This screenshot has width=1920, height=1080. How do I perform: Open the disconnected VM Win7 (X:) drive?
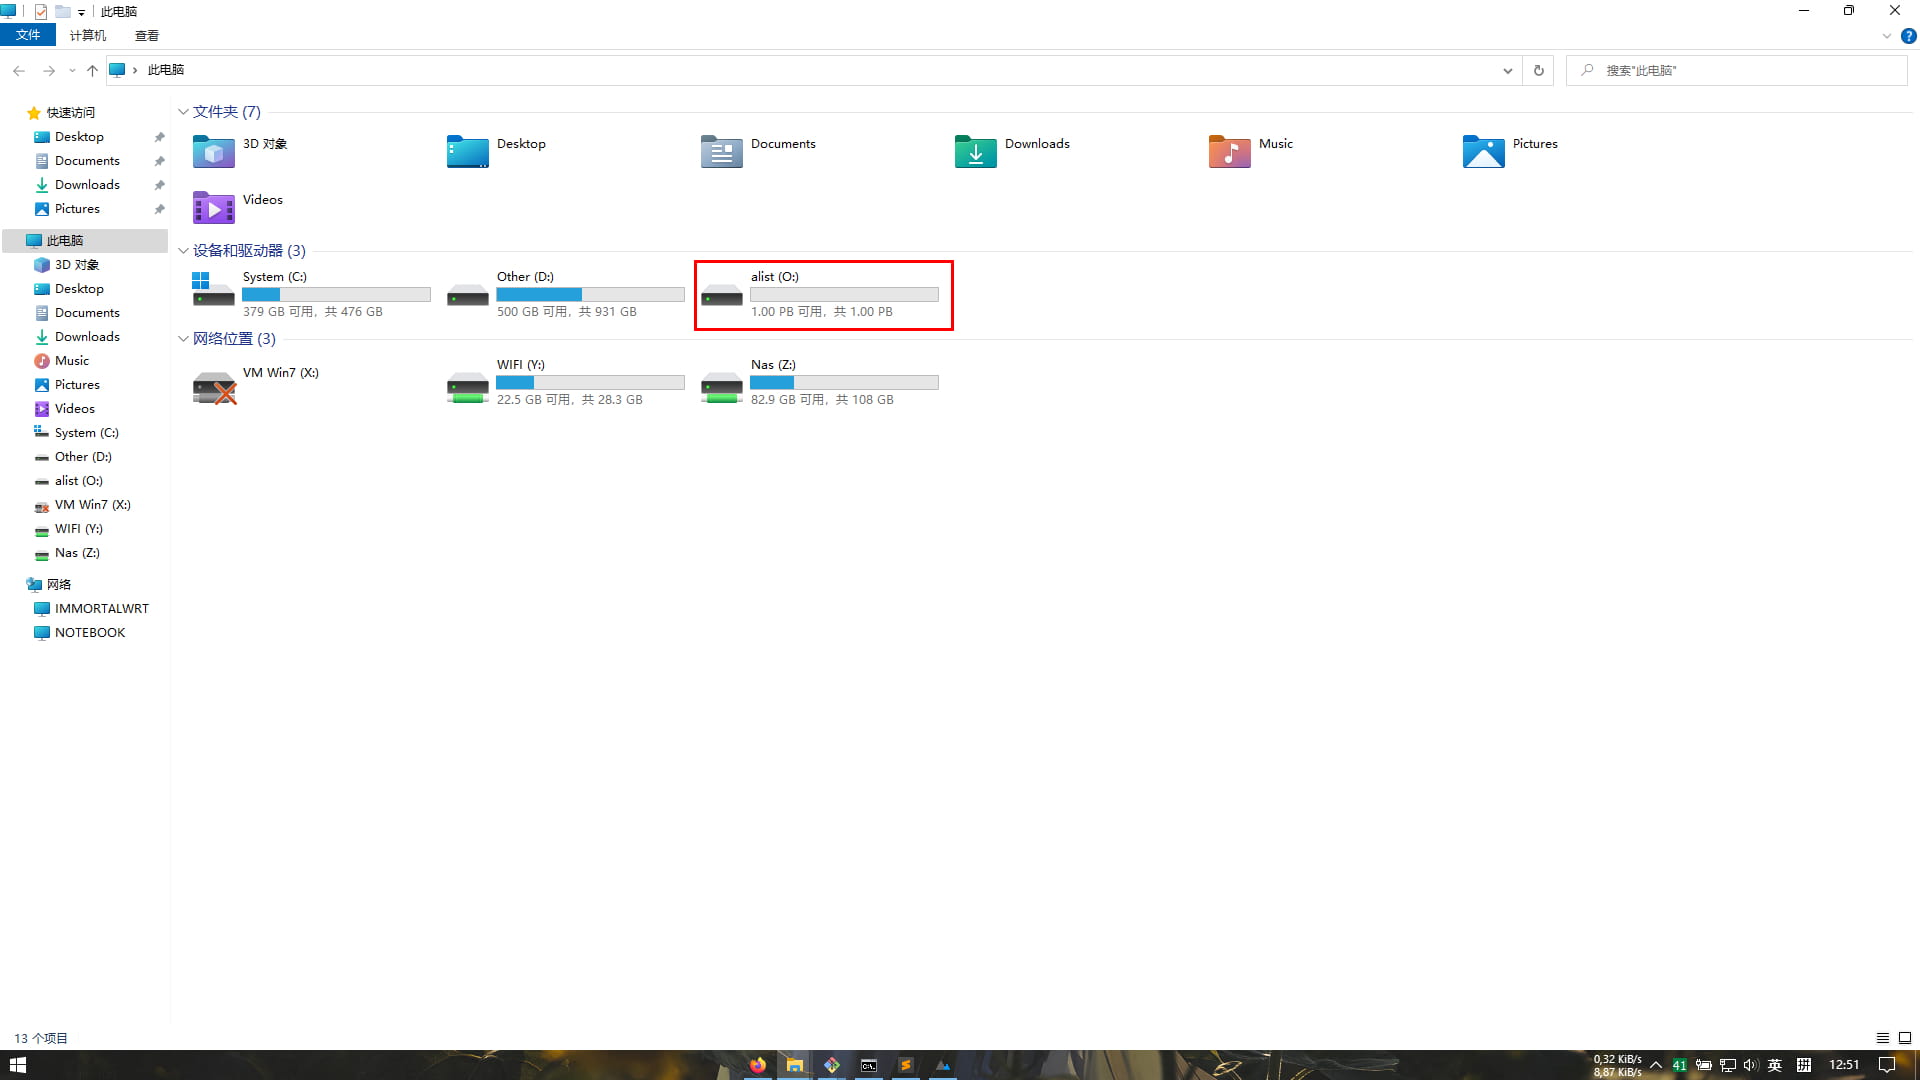[214, 388]
